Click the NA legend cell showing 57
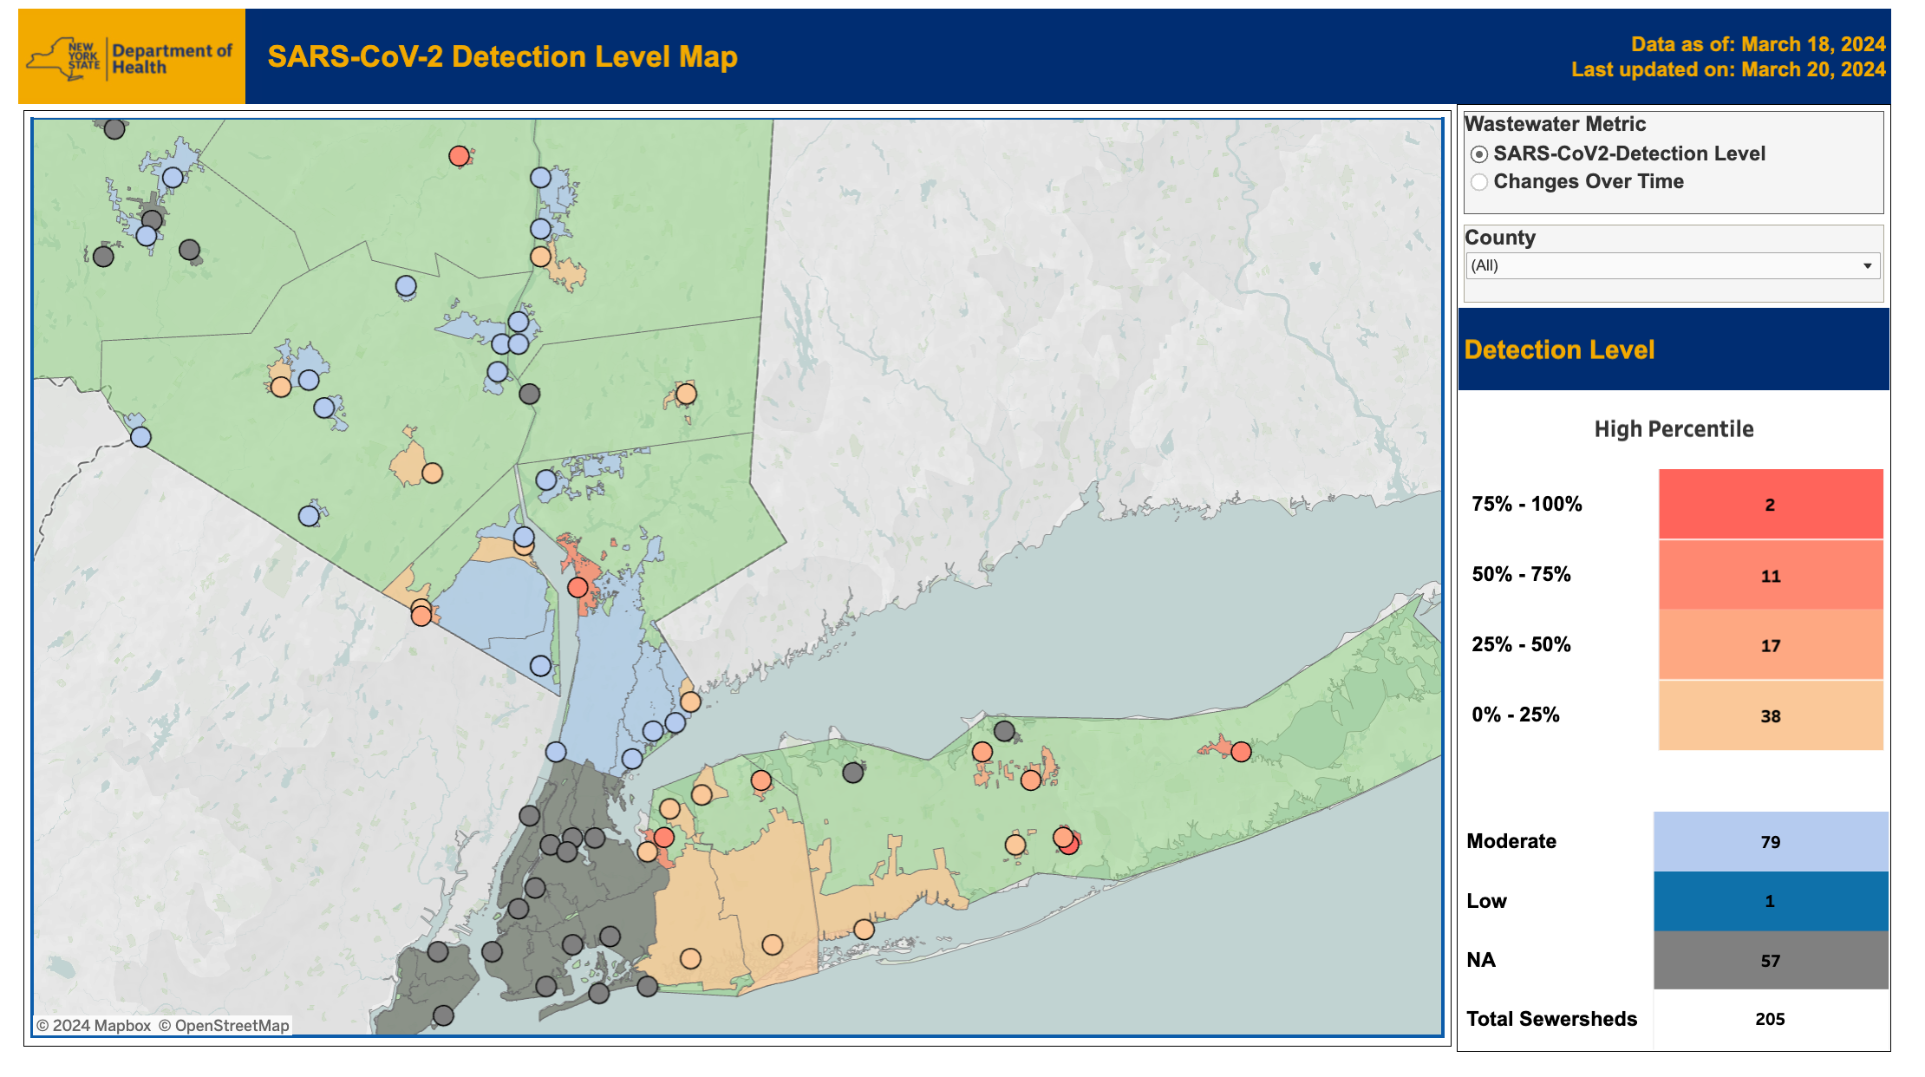 click(1769, 960)
